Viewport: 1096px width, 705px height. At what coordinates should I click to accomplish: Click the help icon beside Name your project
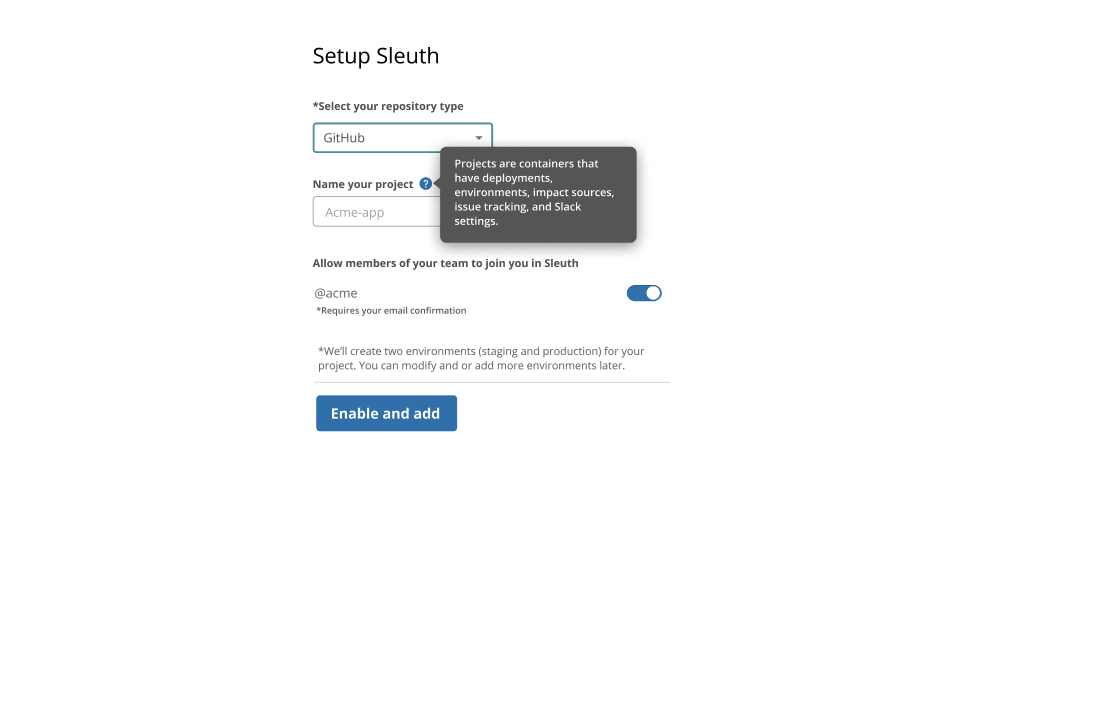[426, 184]
